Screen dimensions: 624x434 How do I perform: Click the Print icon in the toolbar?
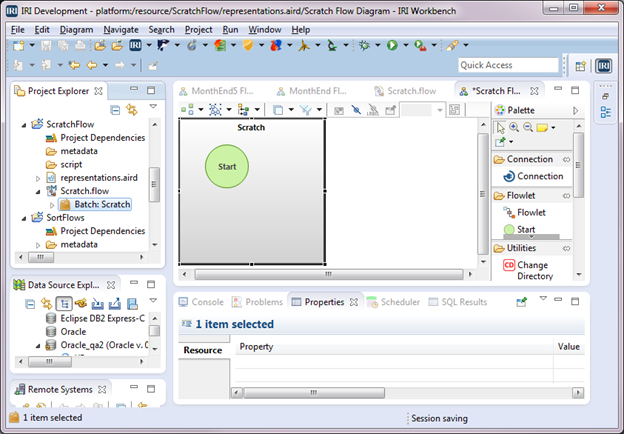pos(80,46)
